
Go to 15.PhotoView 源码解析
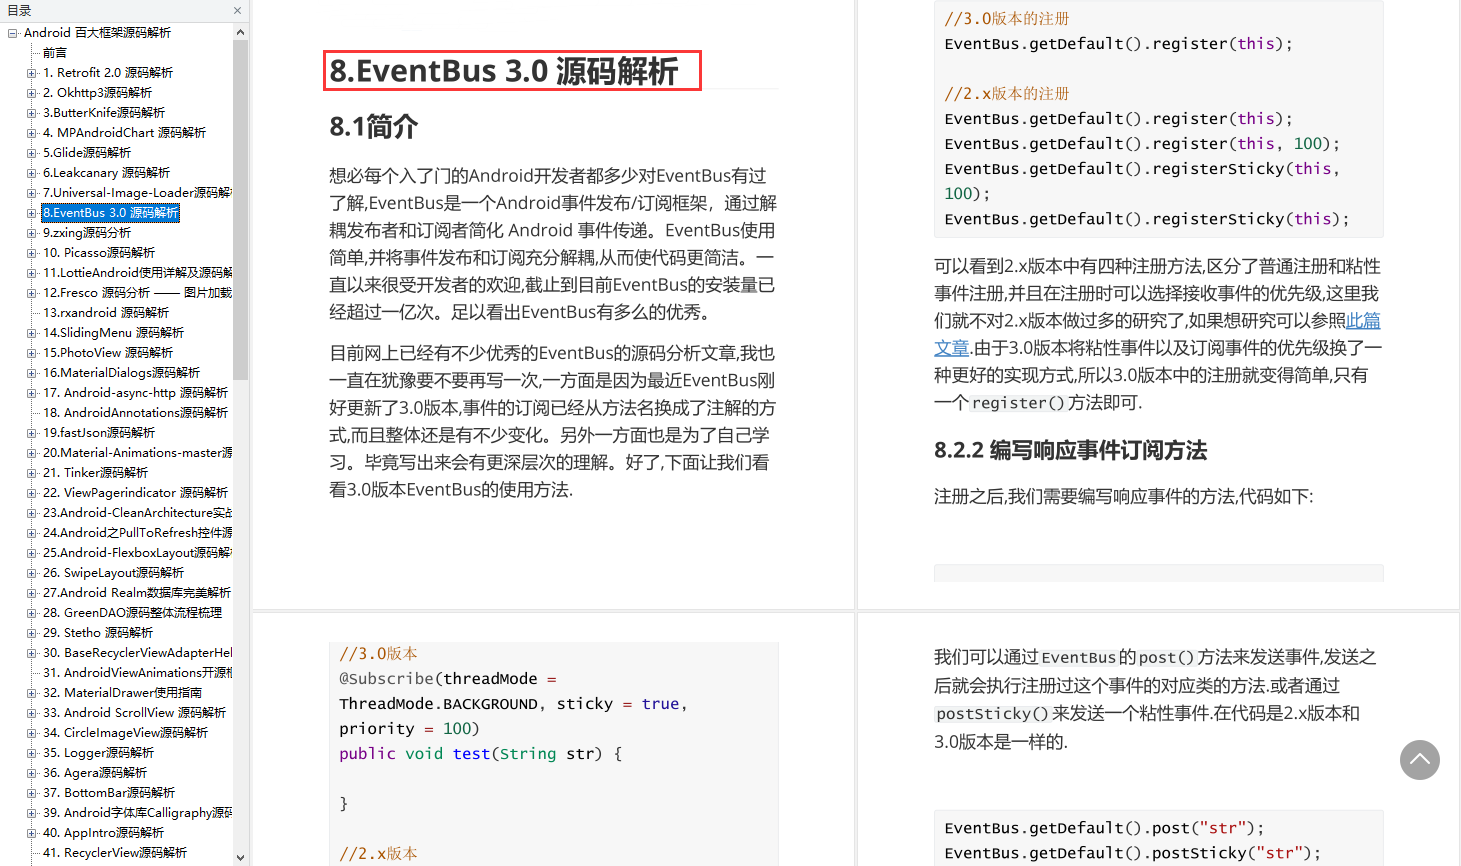108,353
